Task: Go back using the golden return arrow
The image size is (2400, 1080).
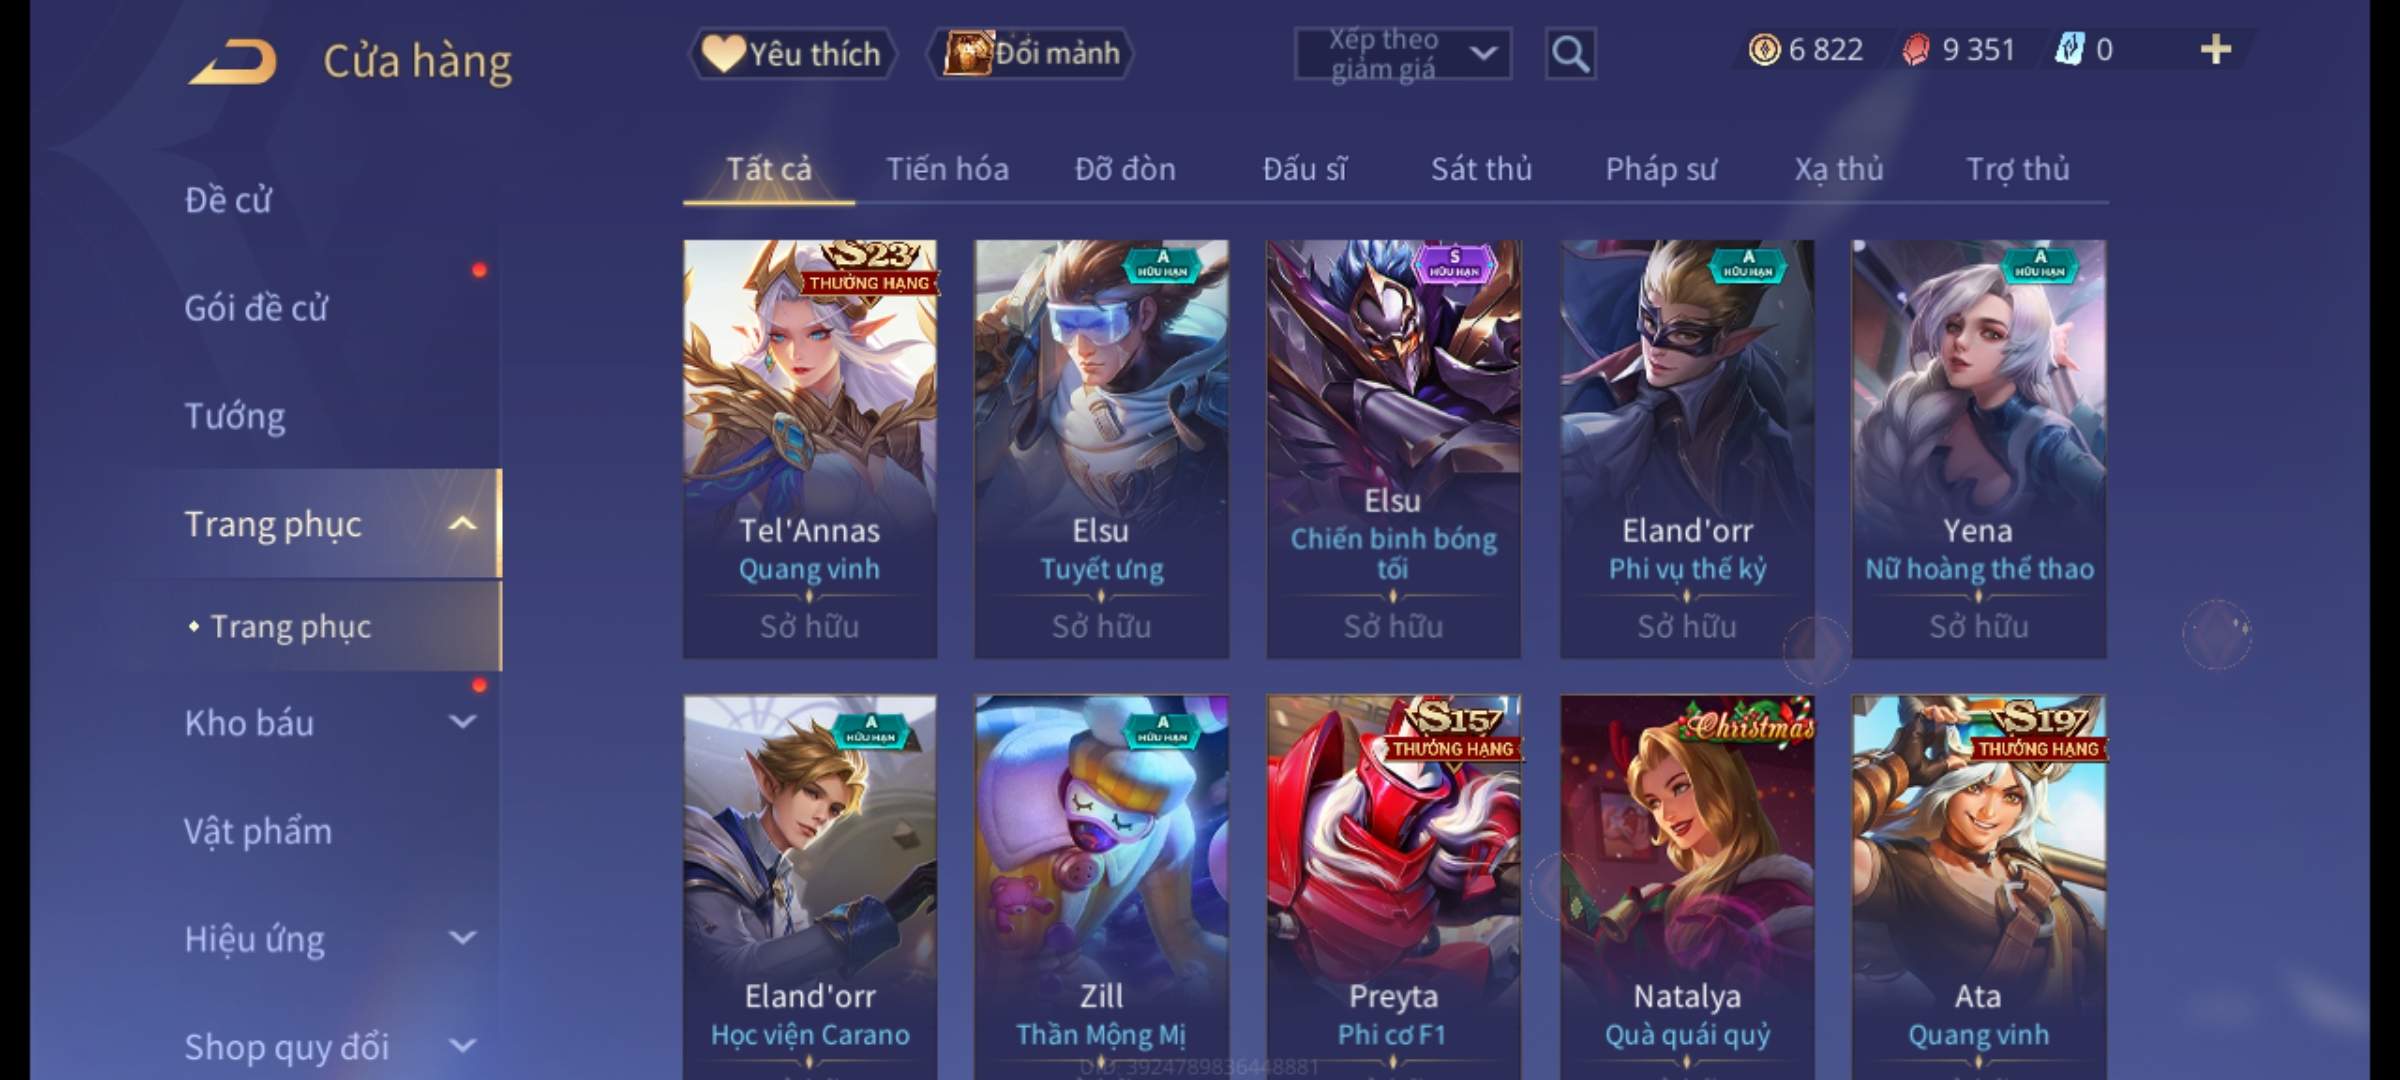Action: coord(234,61)
